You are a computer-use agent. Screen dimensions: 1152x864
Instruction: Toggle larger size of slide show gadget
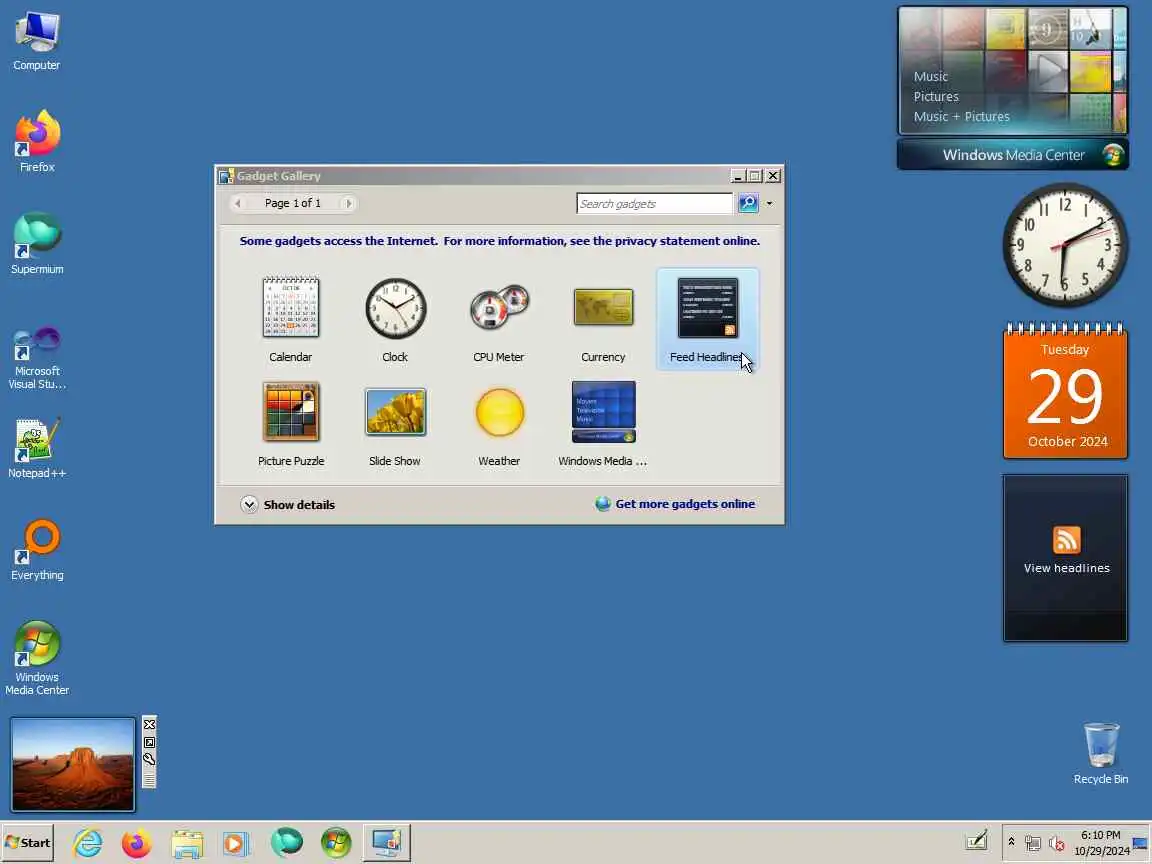point(149,742)
